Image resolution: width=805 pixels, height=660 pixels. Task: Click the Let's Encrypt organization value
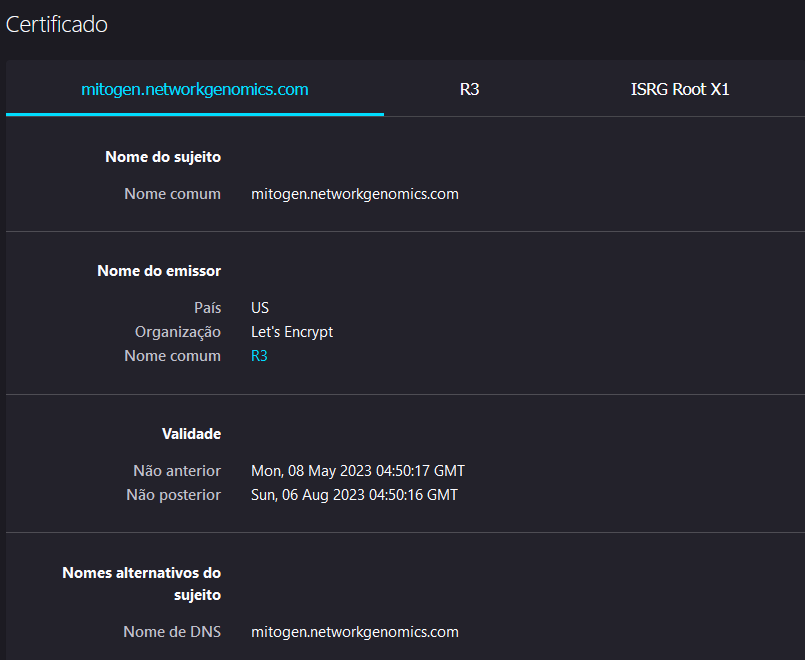pyautogui.click(x=291, y=331)
